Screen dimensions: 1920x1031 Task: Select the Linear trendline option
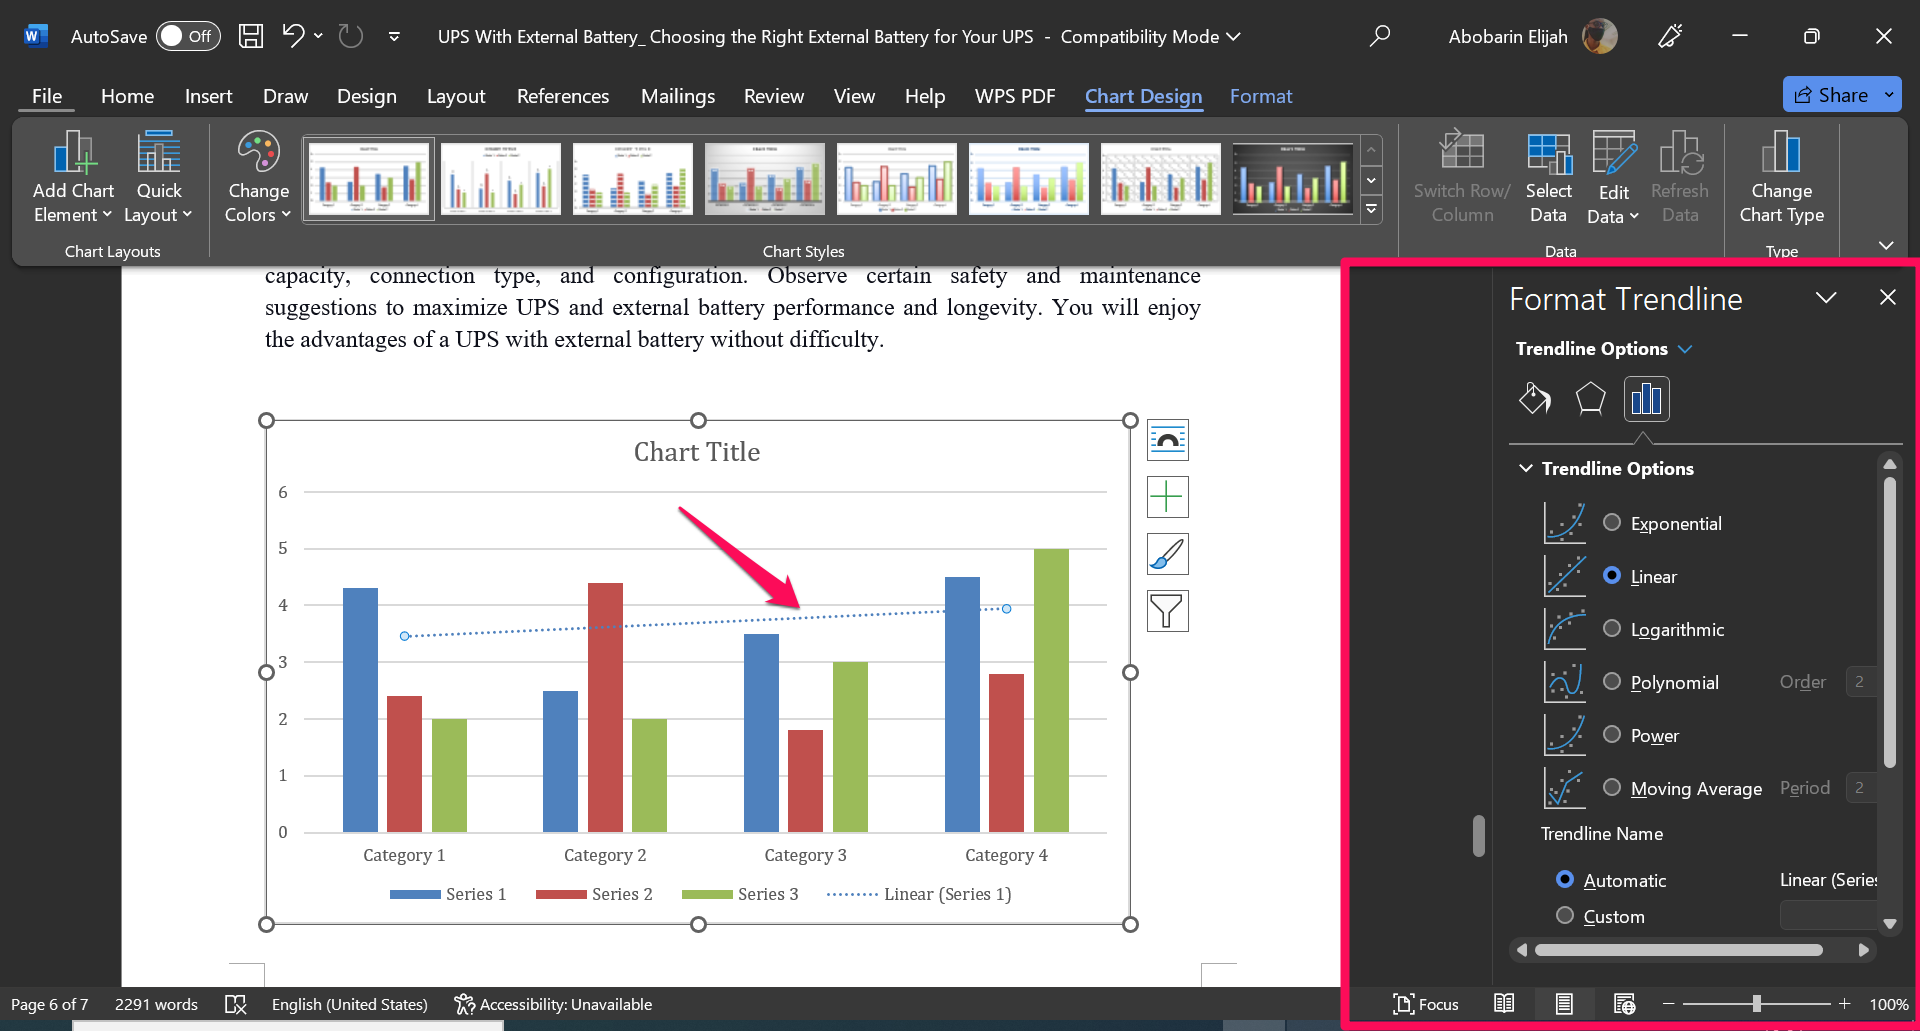pyautogui.click(x=1611, y=576)
